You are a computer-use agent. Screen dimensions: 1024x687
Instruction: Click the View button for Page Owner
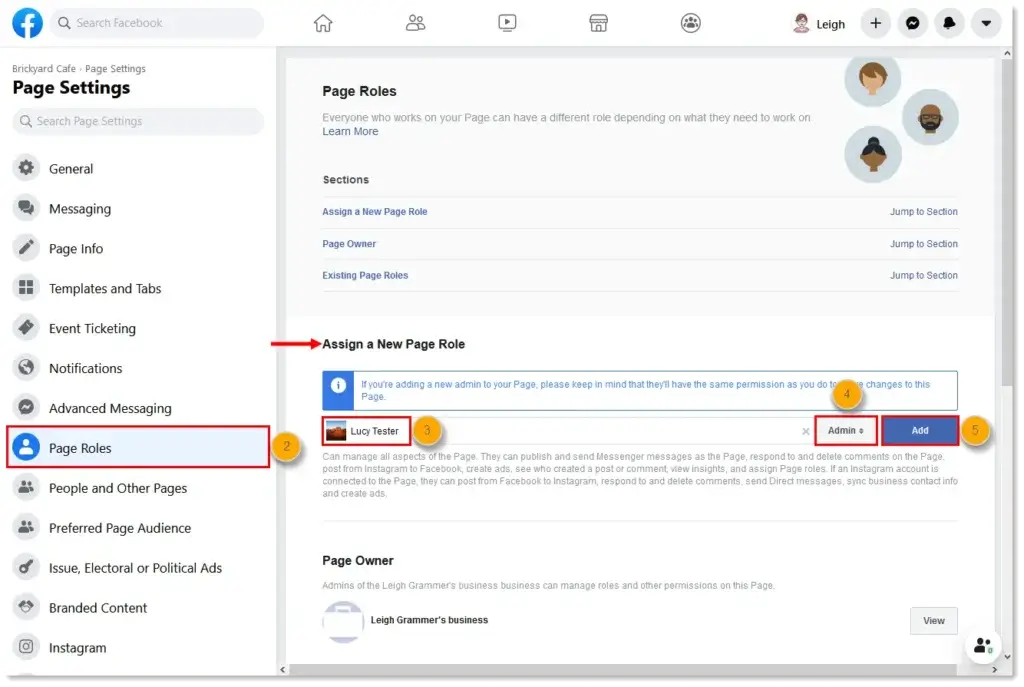click(x=933, y=620)
